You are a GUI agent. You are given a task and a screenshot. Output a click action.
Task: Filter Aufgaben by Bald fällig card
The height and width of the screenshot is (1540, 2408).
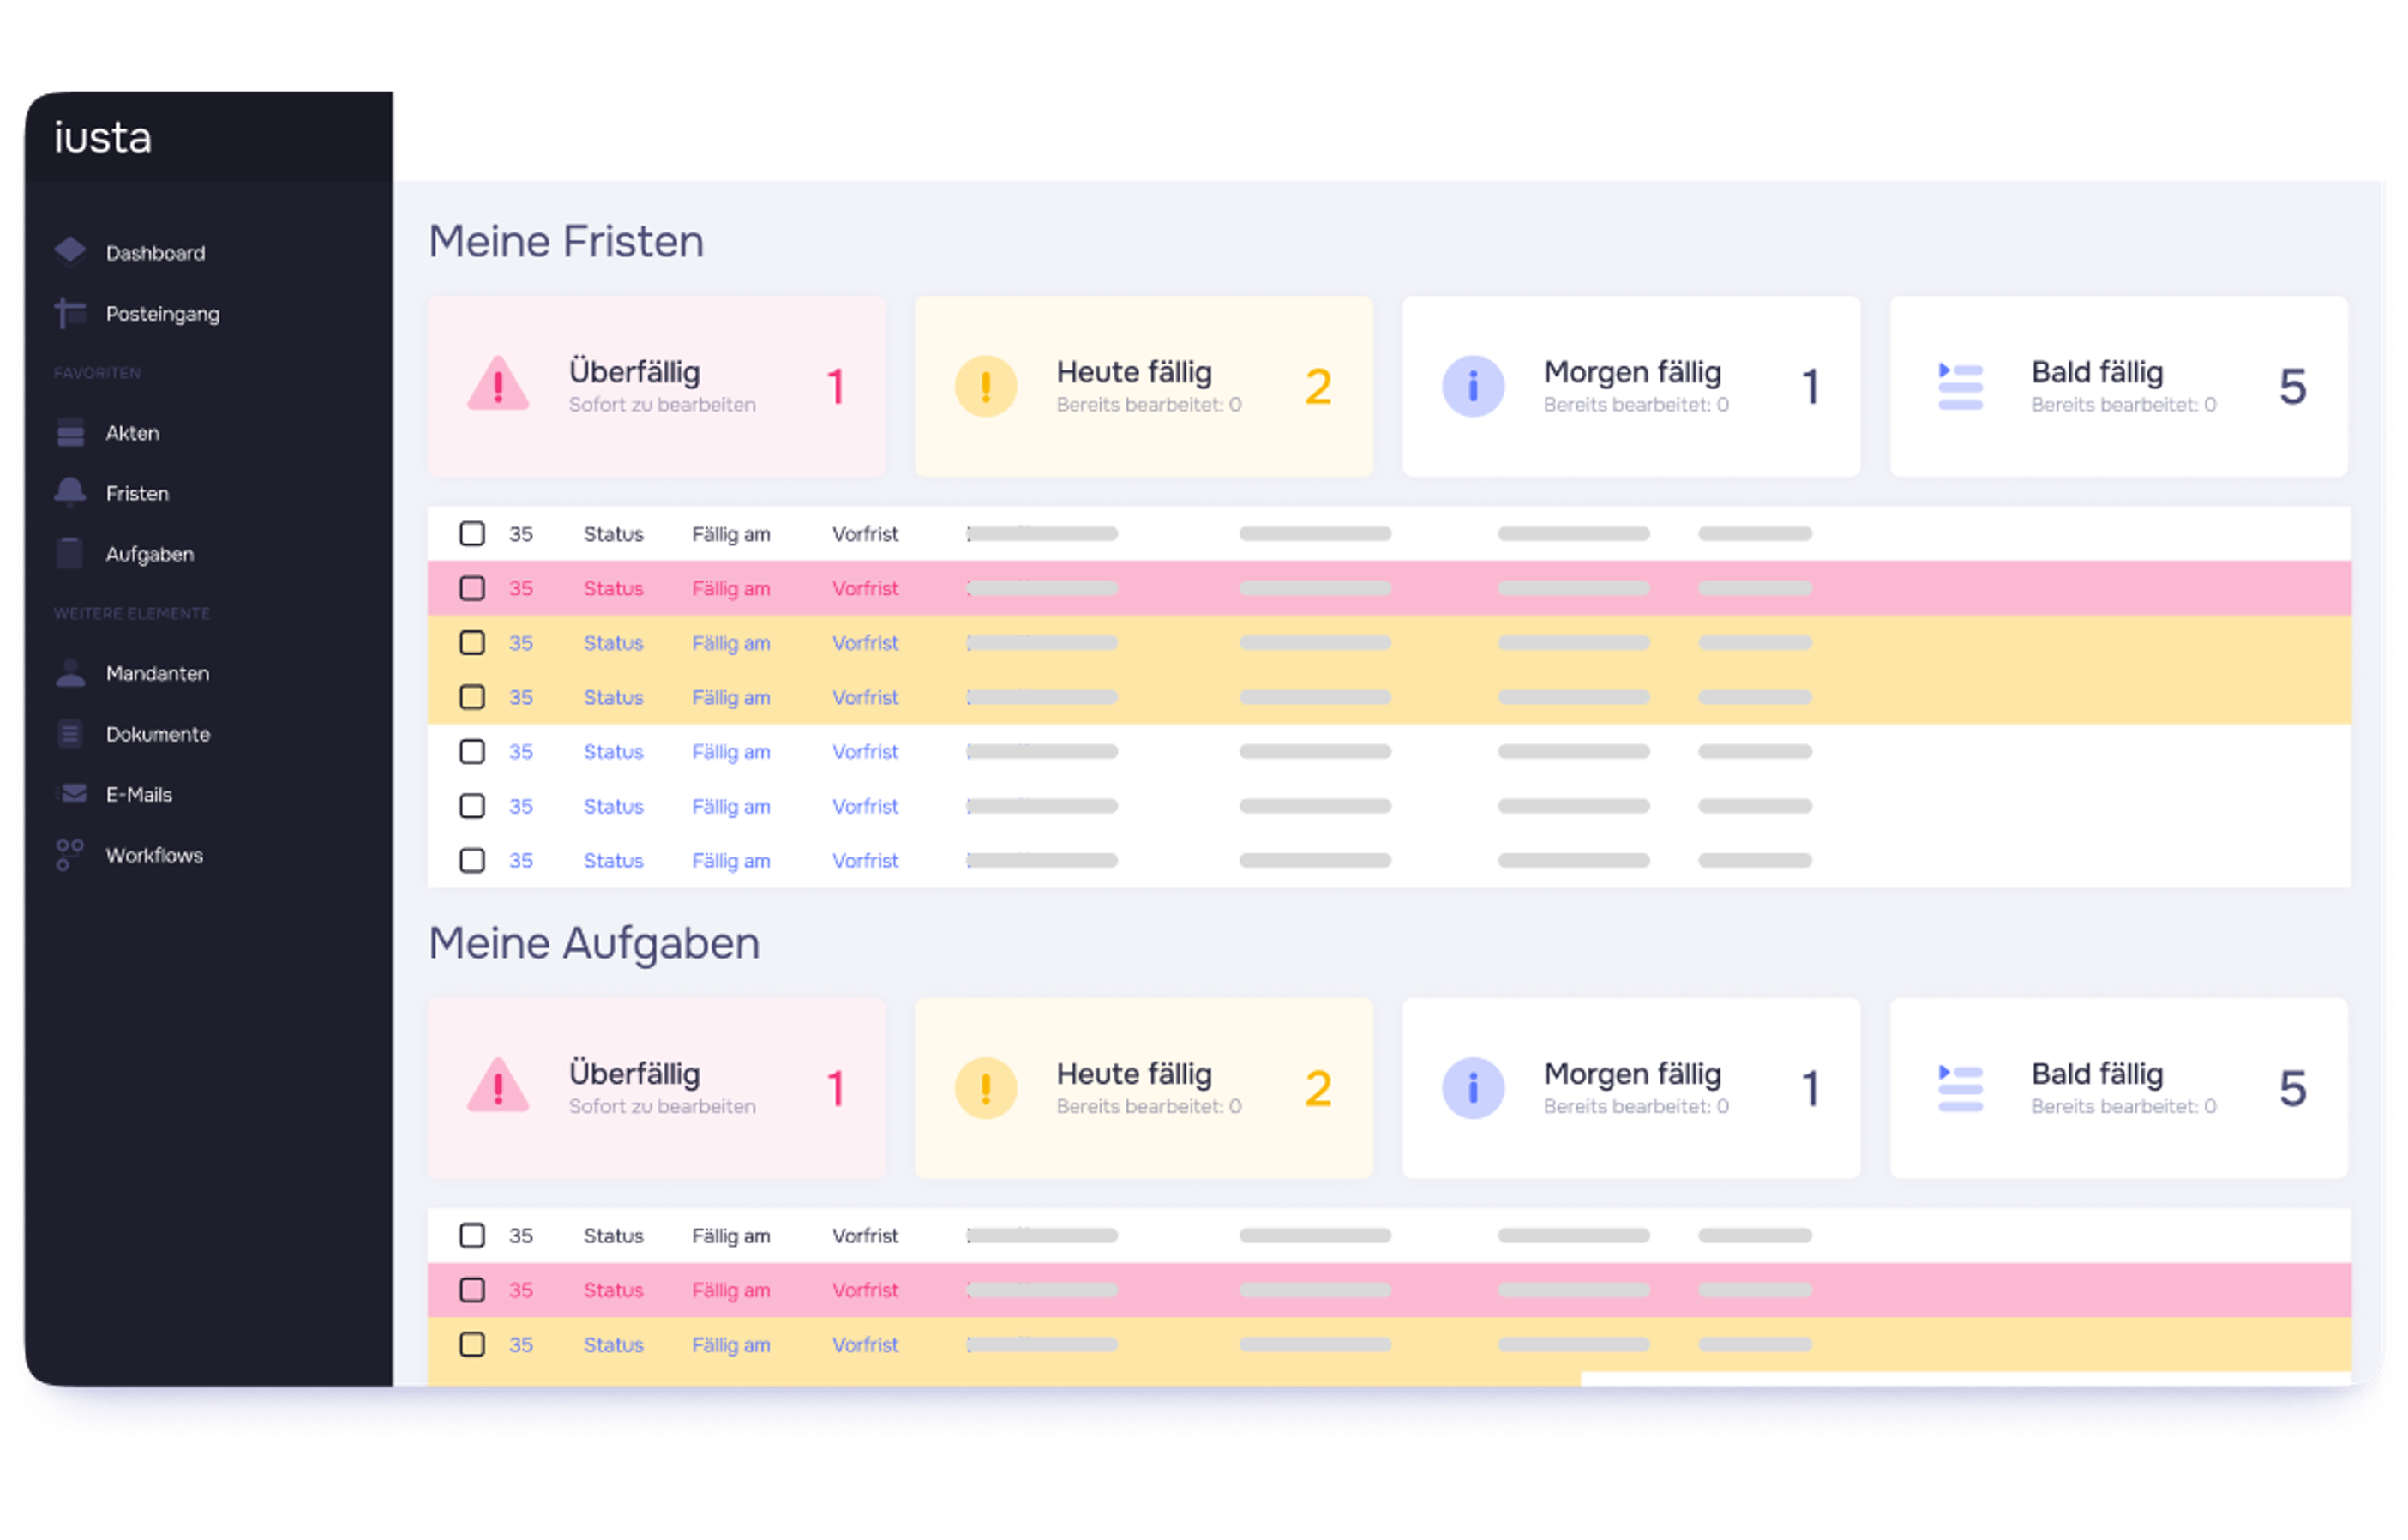coord(2118,1088)
